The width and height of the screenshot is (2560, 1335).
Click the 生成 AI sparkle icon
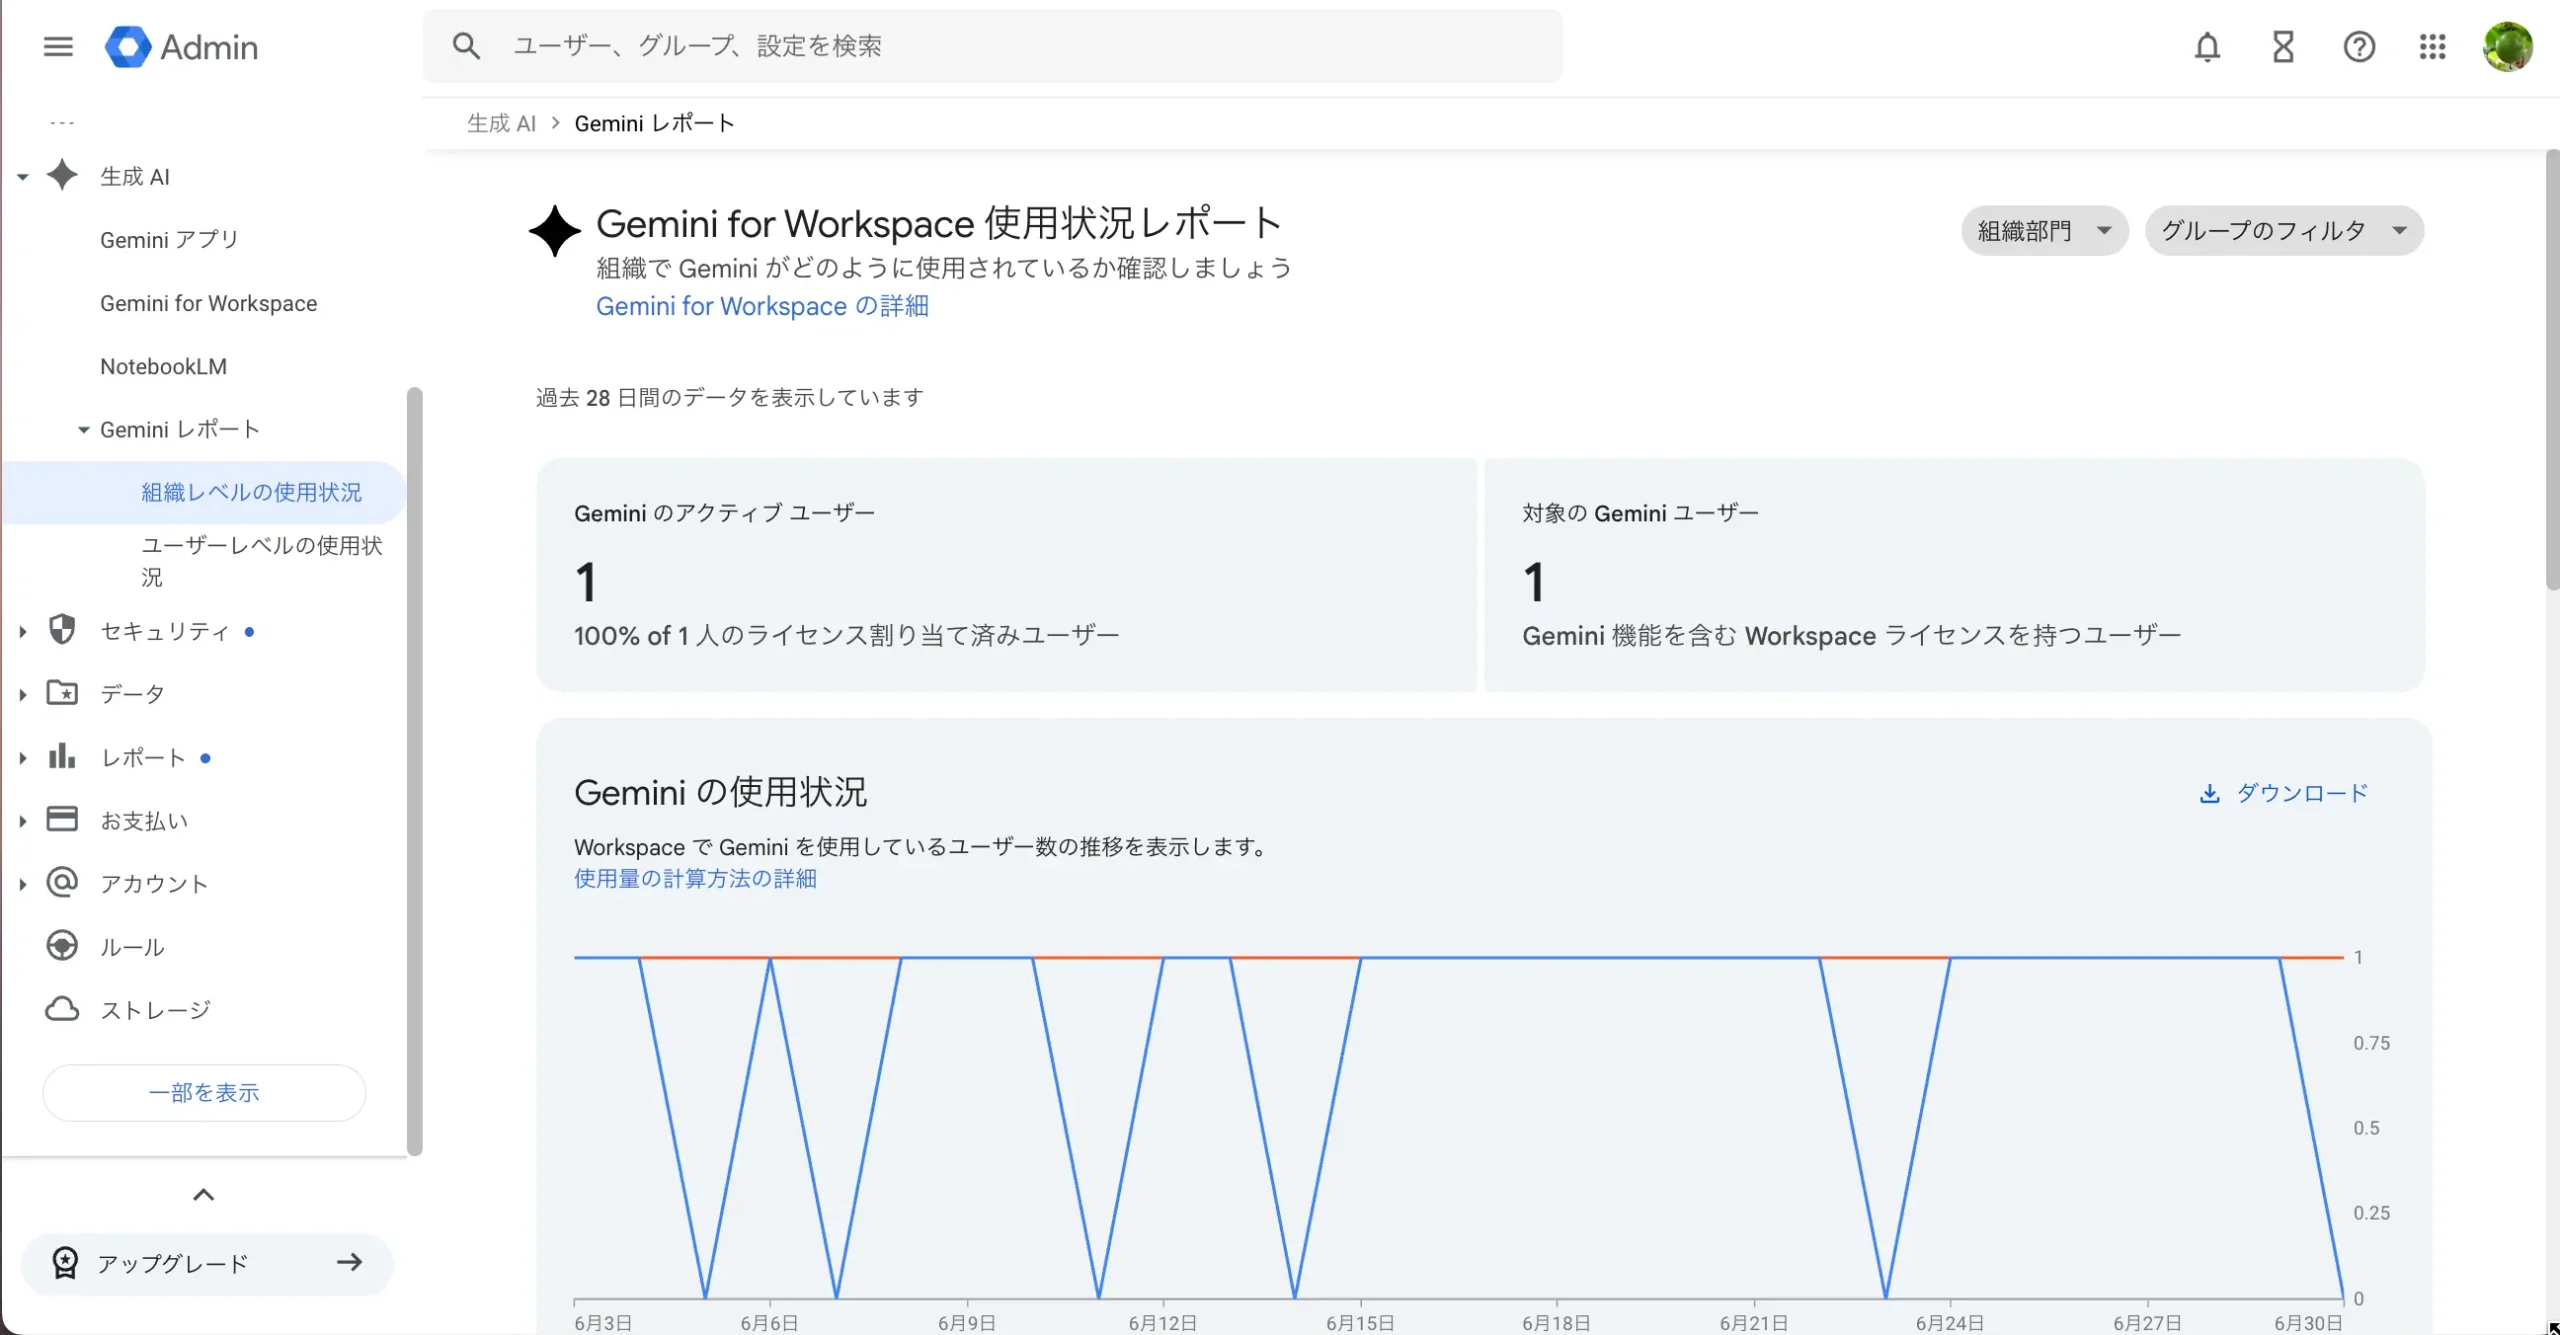point(62,175)
